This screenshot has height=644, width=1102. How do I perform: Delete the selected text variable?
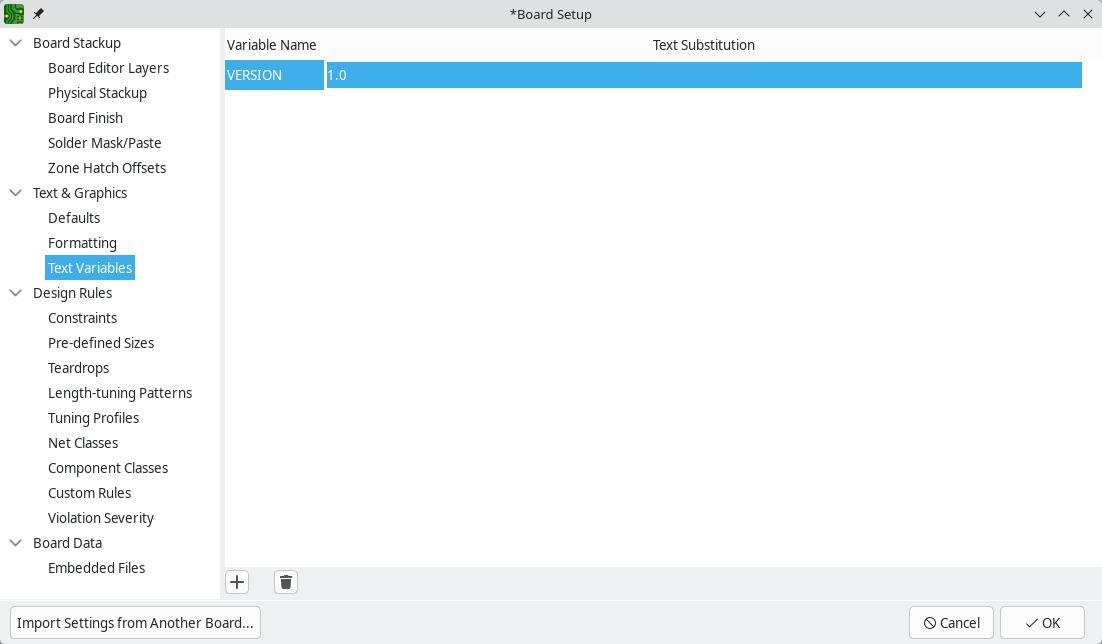click(285, 581)
